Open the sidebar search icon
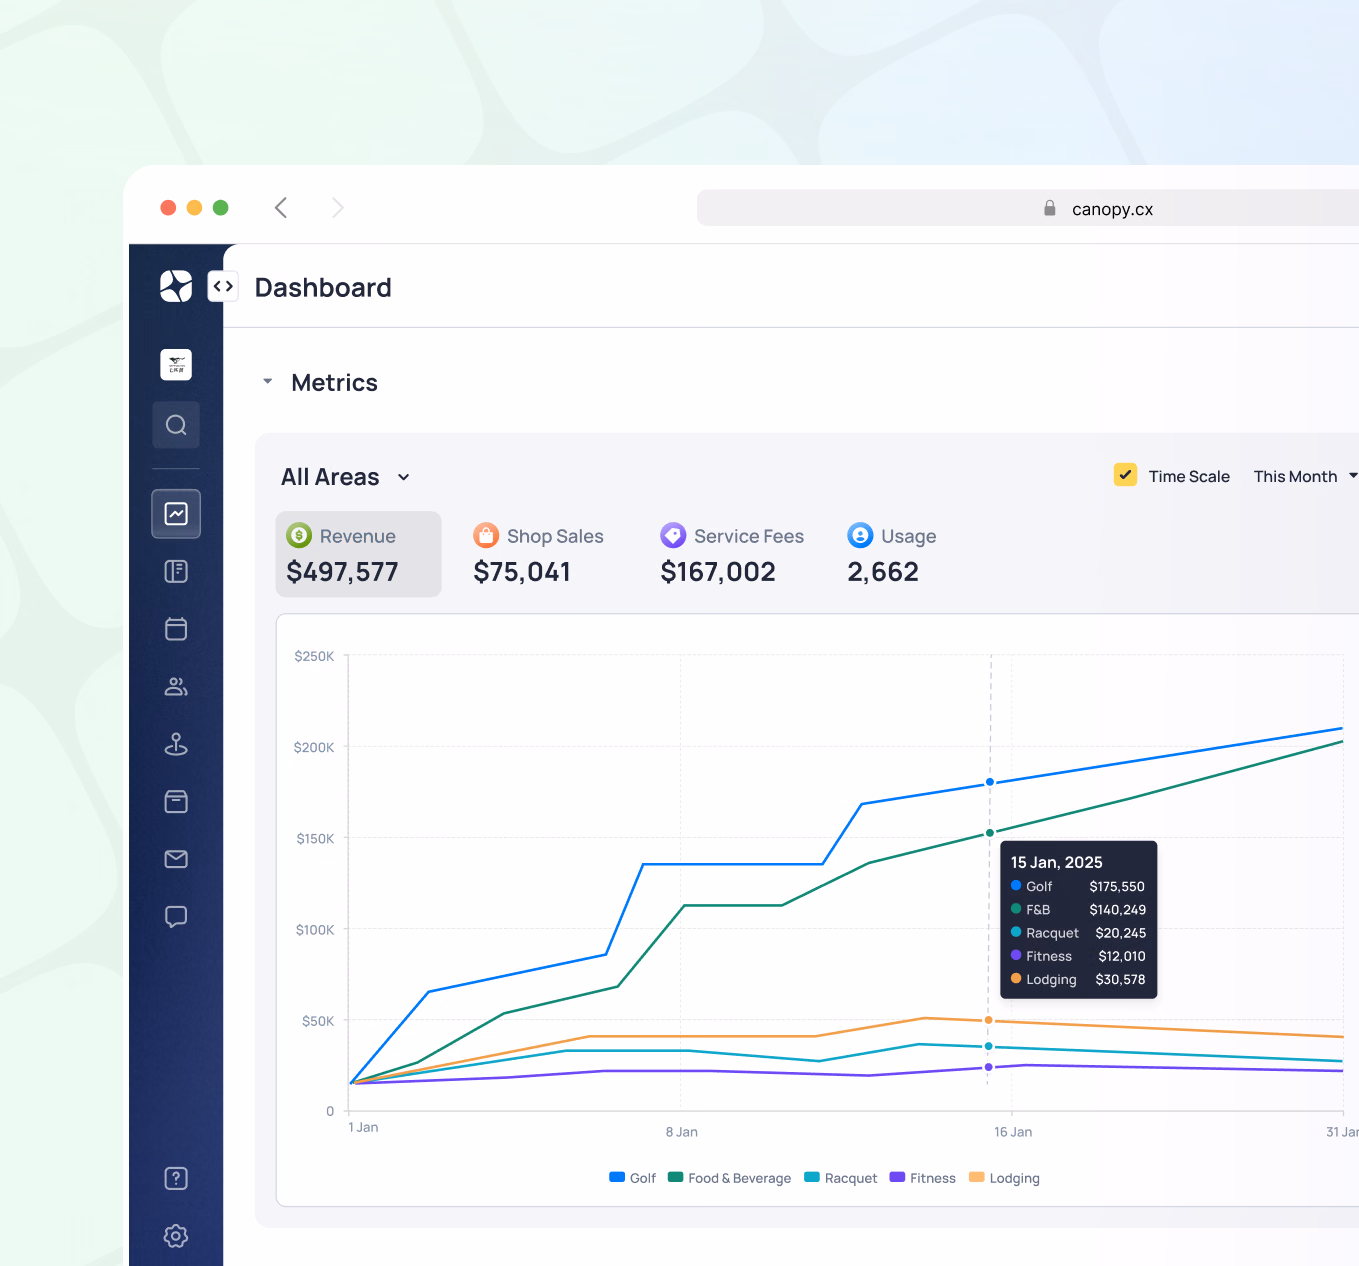This screenshot has width=1359, height=1266. [x=176, y=425]
